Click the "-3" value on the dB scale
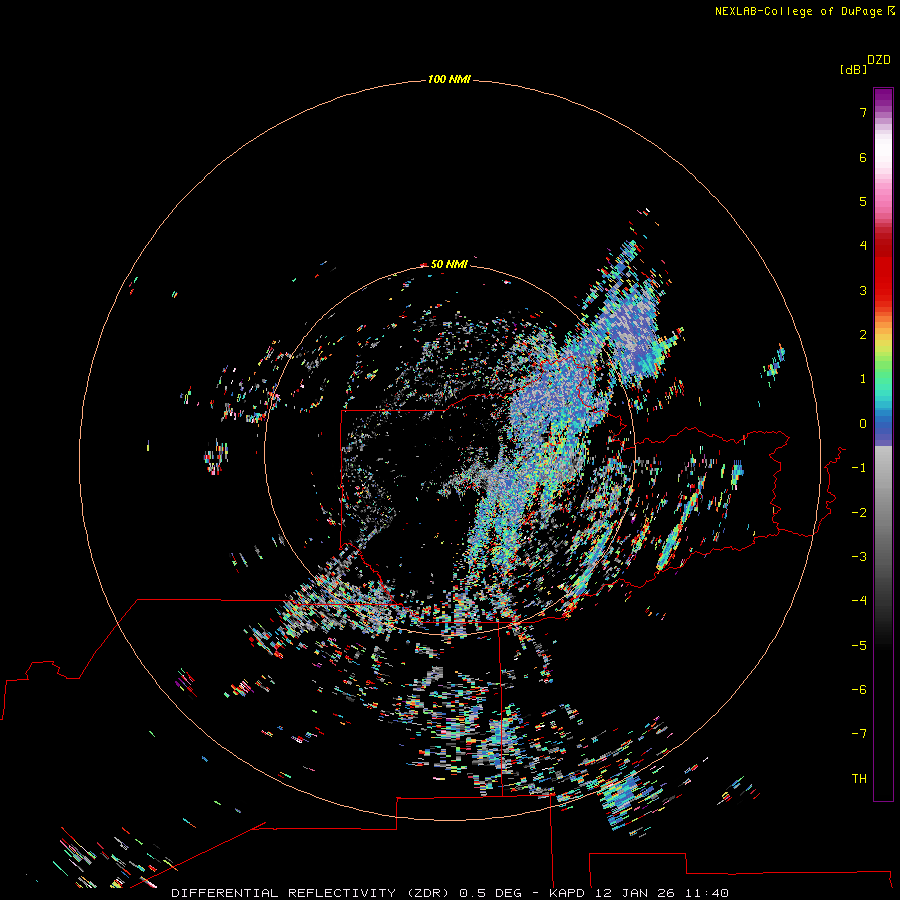The width and height of the screenshot is (900, 900). pyautogui.click(x=859, y=557)
